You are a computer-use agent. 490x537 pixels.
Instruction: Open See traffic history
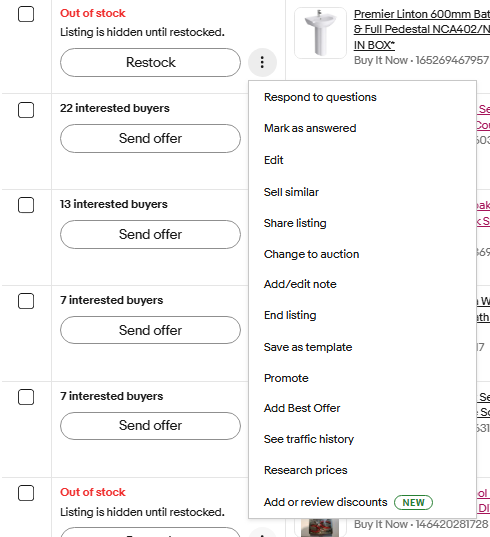309,439
